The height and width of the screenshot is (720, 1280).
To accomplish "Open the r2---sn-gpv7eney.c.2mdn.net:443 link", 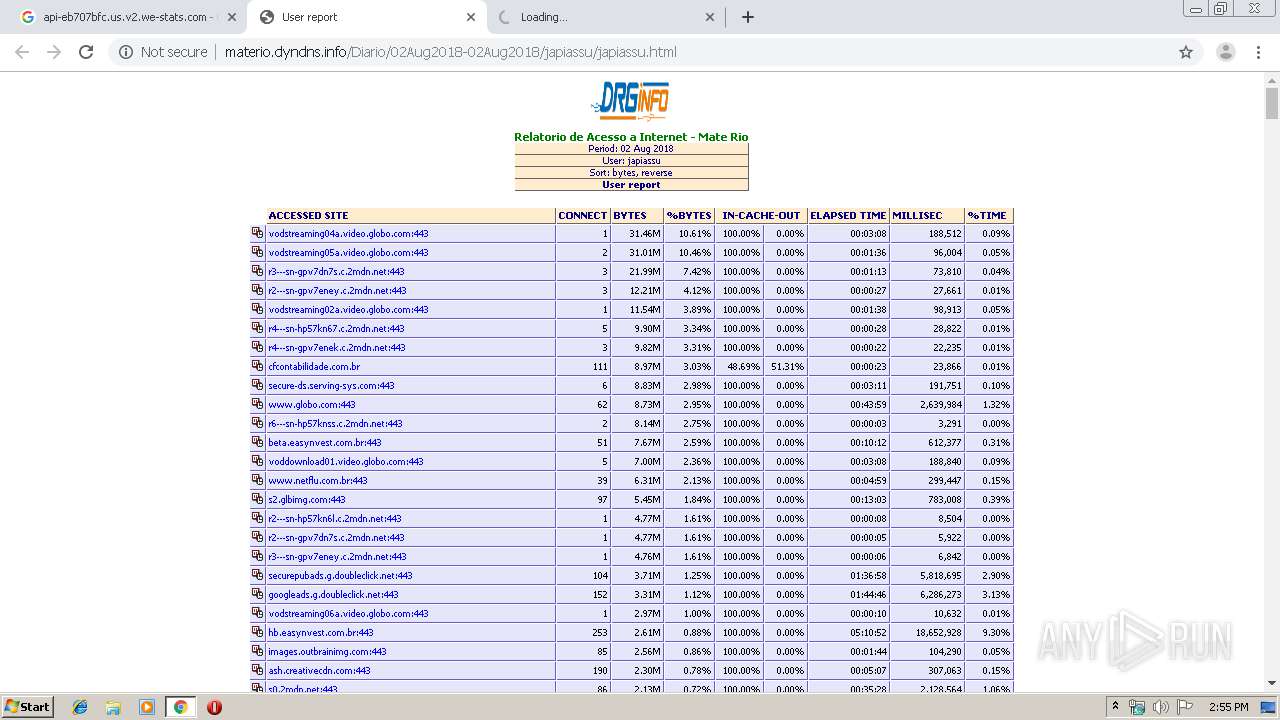I will click(337, 290).
